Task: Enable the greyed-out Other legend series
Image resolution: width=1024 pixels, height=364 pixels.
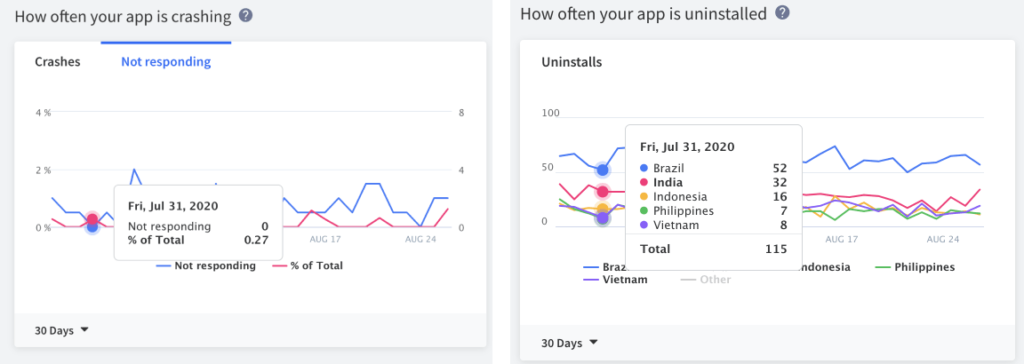Action: point(706,280)
